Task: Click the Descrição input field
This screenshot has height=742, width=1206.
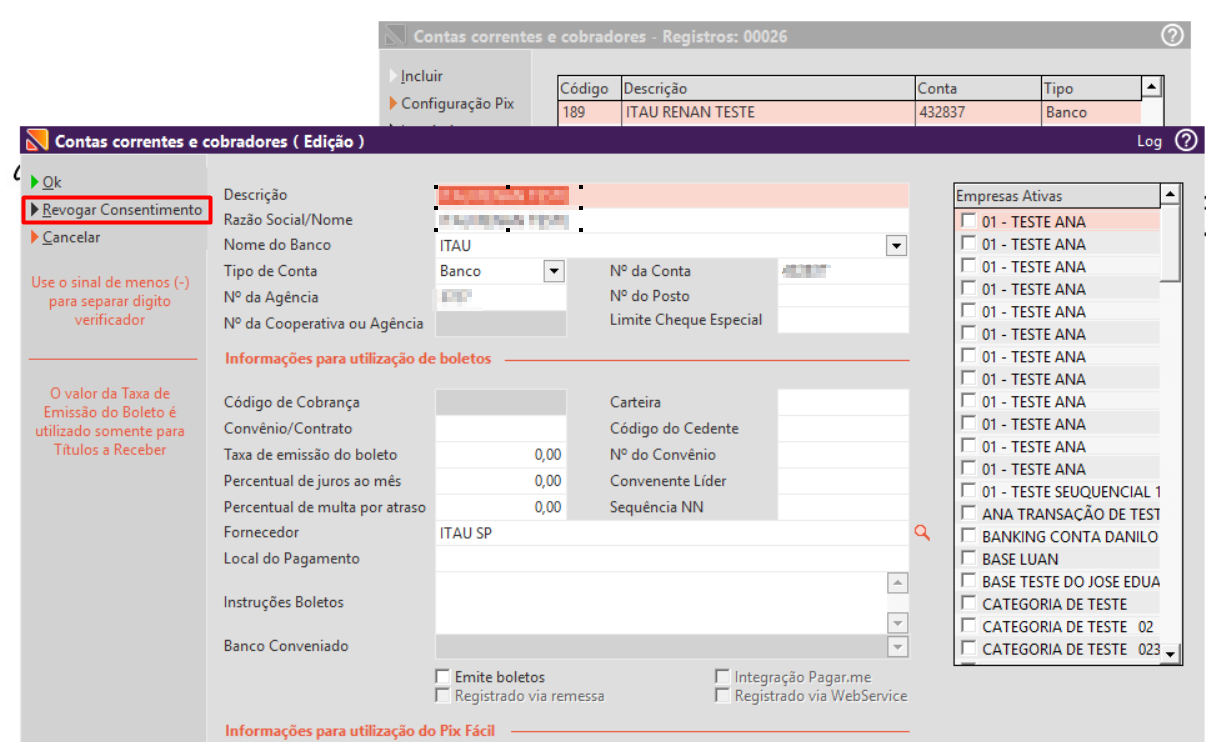Action: tap(672, 195)
